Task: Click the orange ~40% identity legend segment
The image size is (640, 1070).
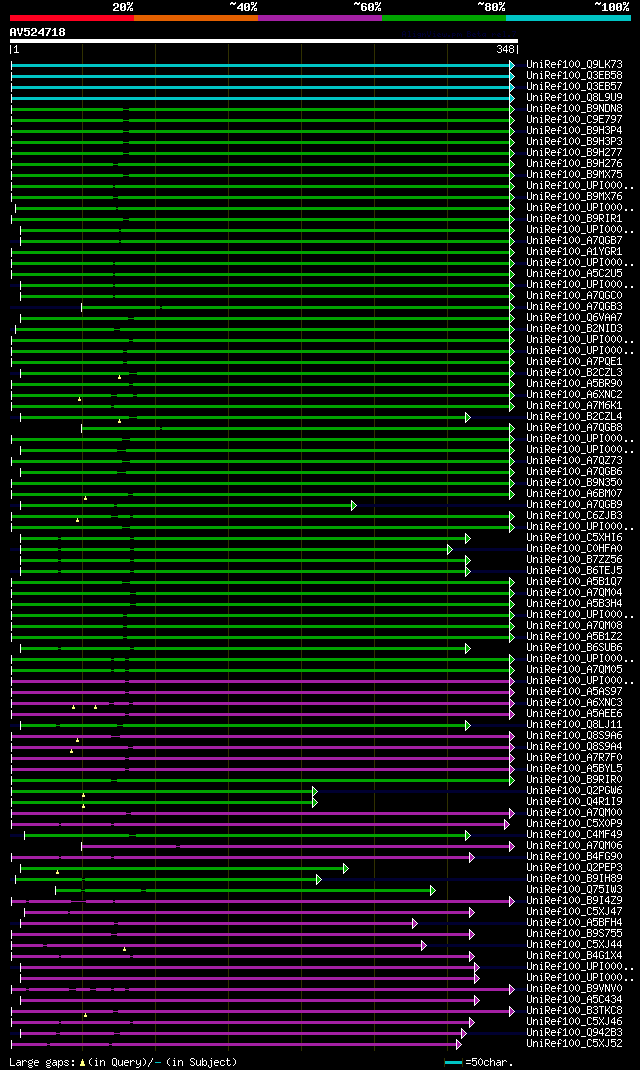Action: click(x=196, y=18)
